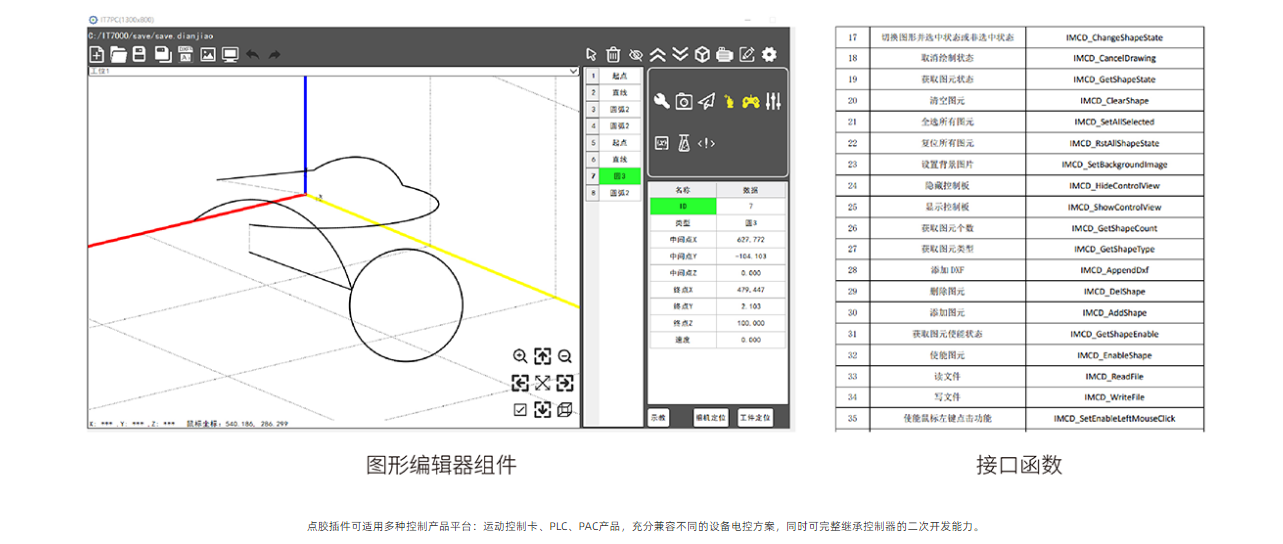Click the 终点X value field 479.447
This screenshot has height=544, width=1283.
pos(751,289)
